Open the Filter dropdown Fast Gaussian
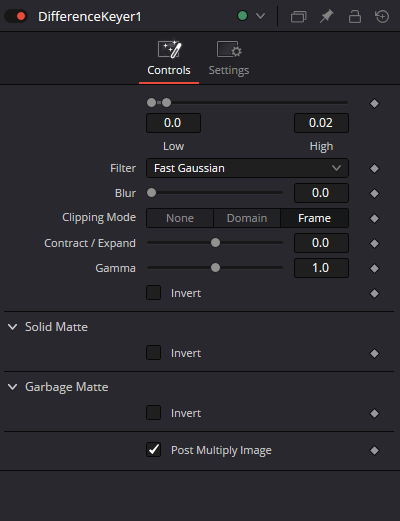The image size is (400, 521). click(247, 168)
